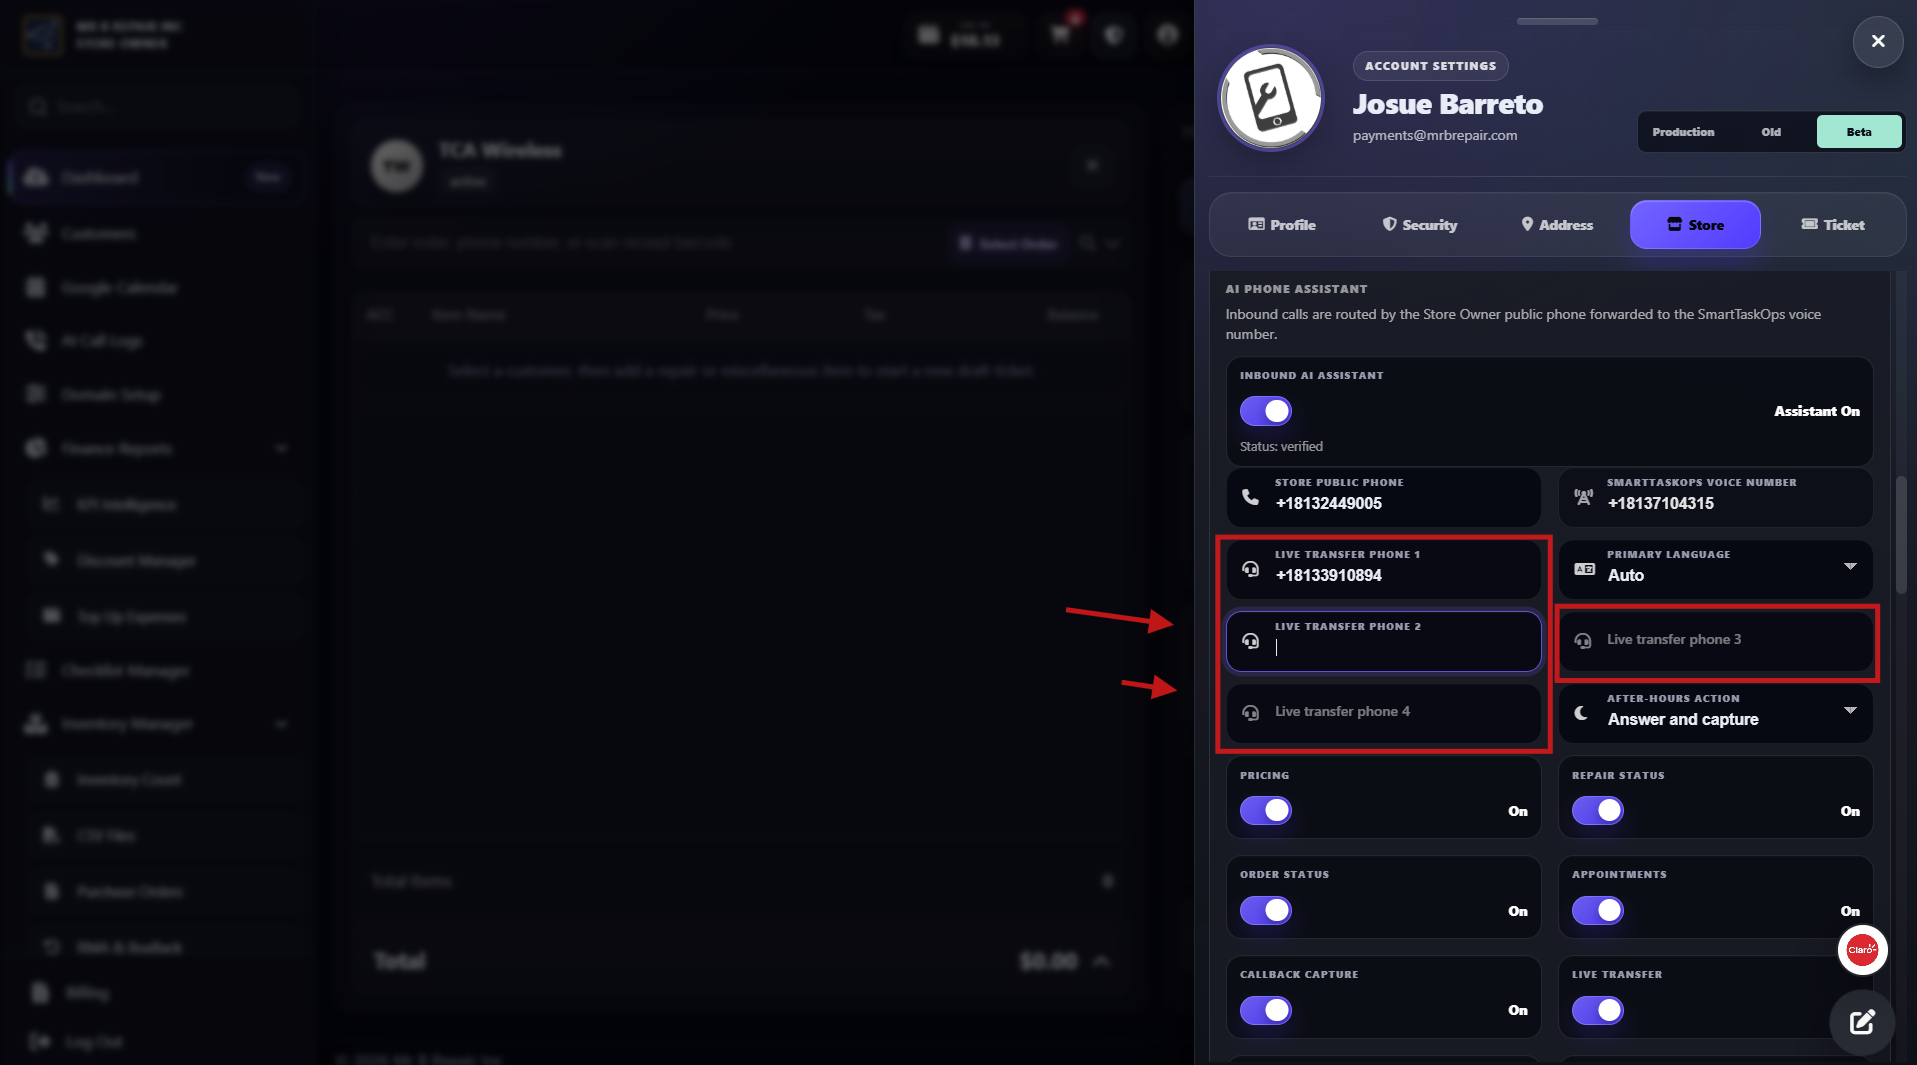
Task: Toggle the Live Transfer switch
Action: point(1597,1010)
